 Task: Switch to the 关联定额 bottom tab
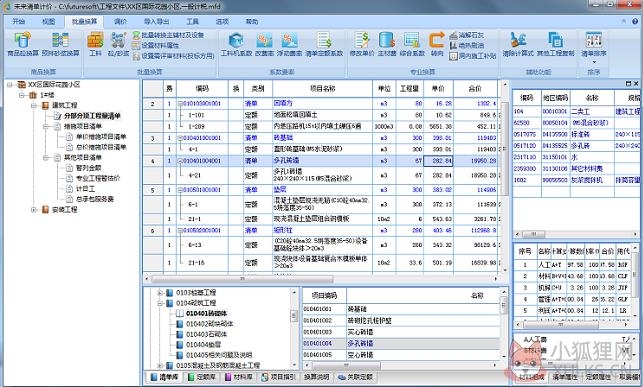355,377
